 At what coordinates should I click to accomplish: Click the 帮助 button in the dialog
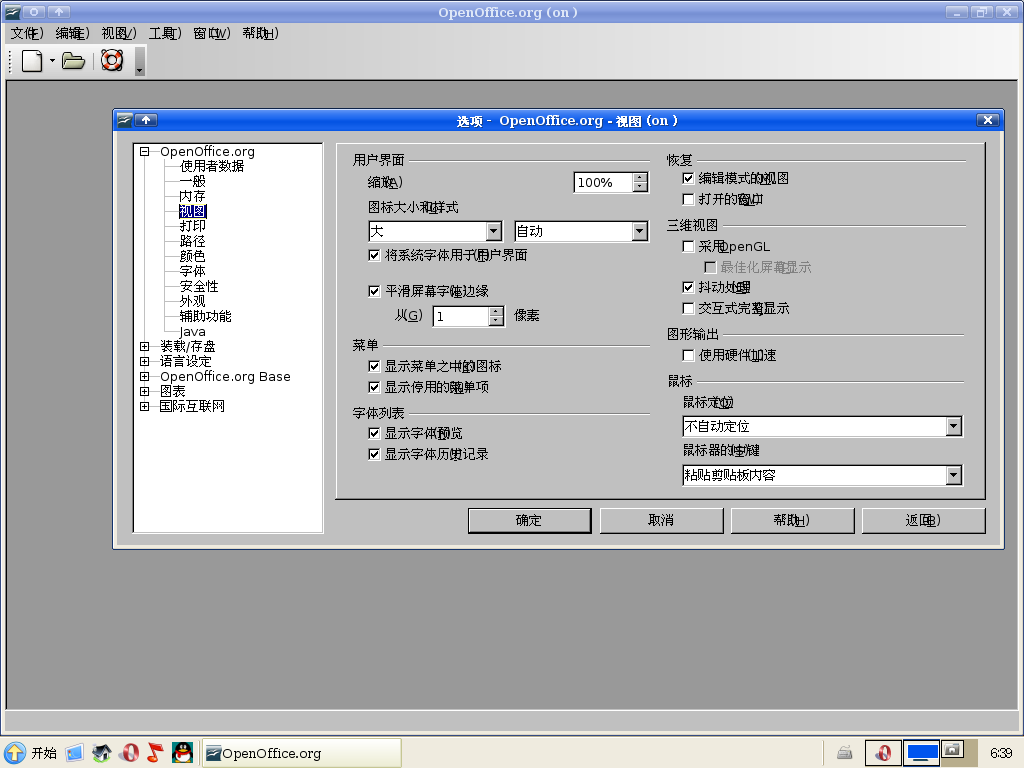point(793,520)
